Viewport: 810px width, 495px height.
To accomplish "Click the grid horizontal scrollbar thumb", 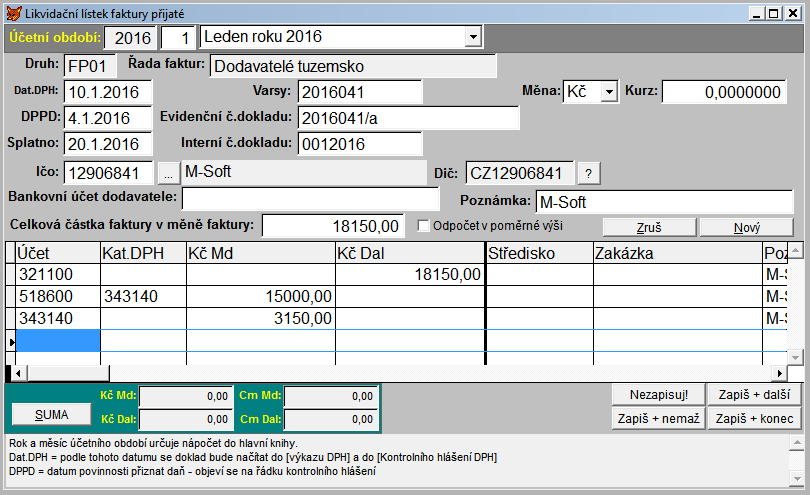I will click(68, 373).
